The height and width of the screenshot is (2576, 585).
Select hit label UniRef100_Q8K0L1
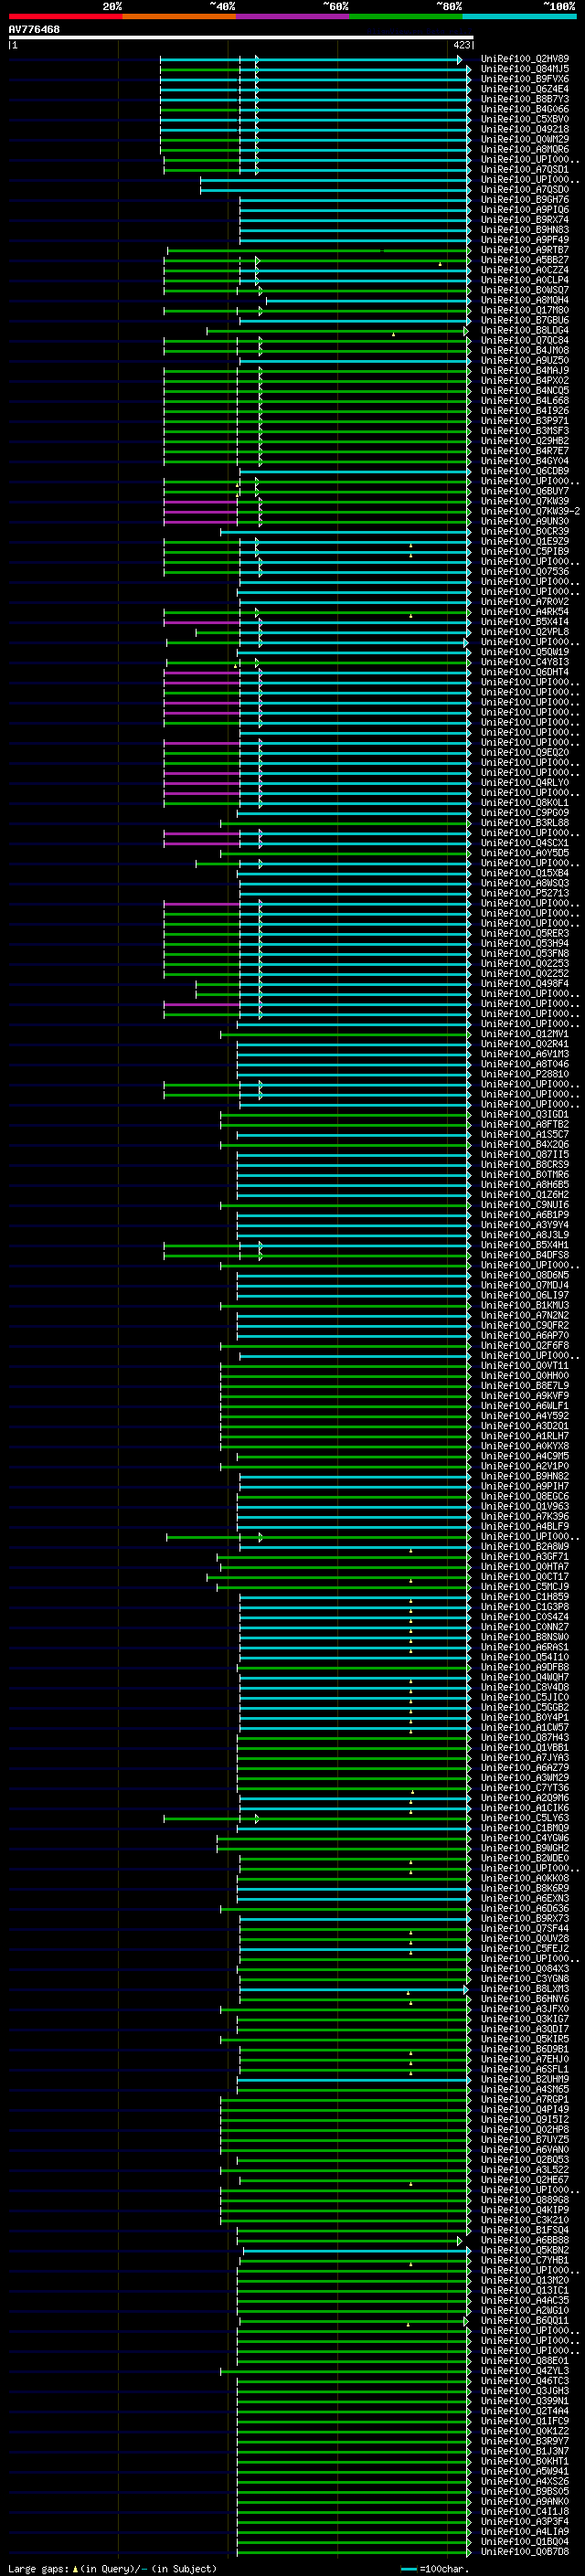[525, 803]
